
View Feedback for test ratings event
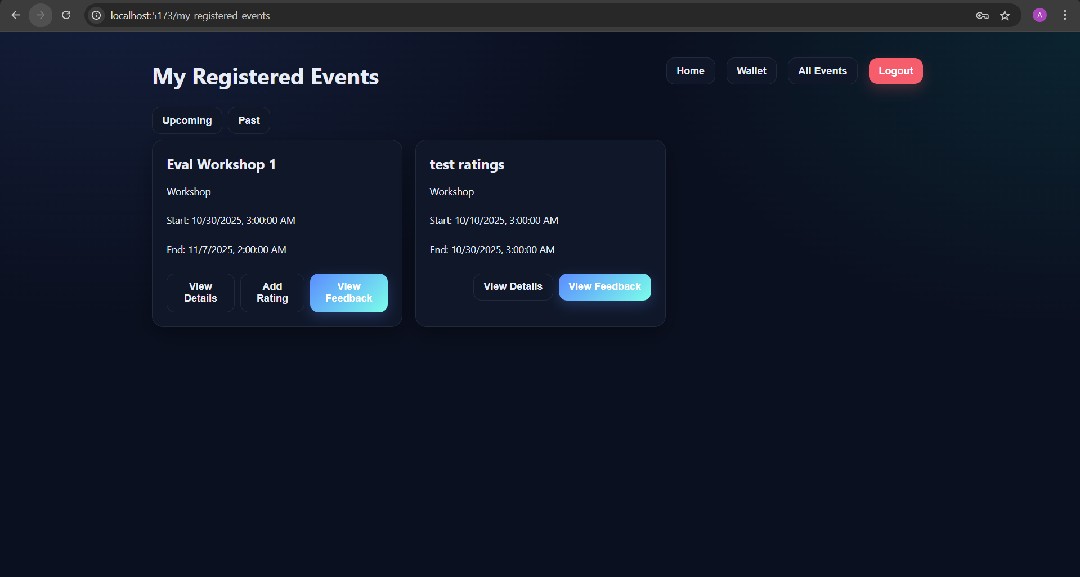pyautogui.click(x=604, y=287)
